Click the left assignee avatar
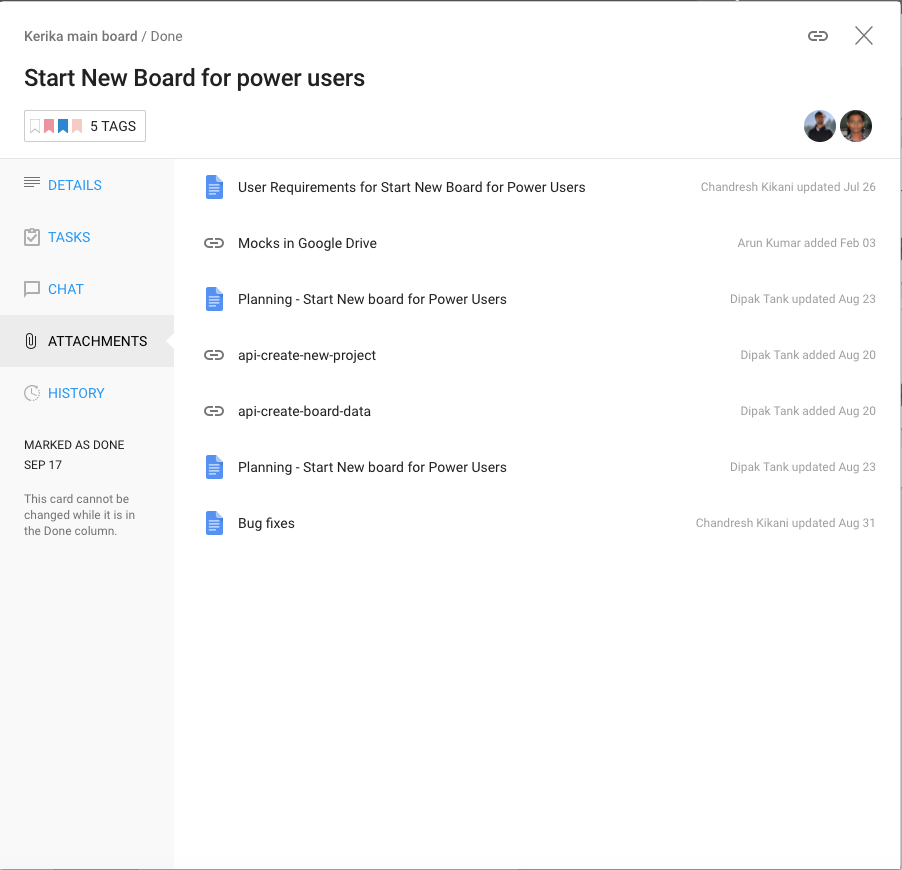 point(820,126)
